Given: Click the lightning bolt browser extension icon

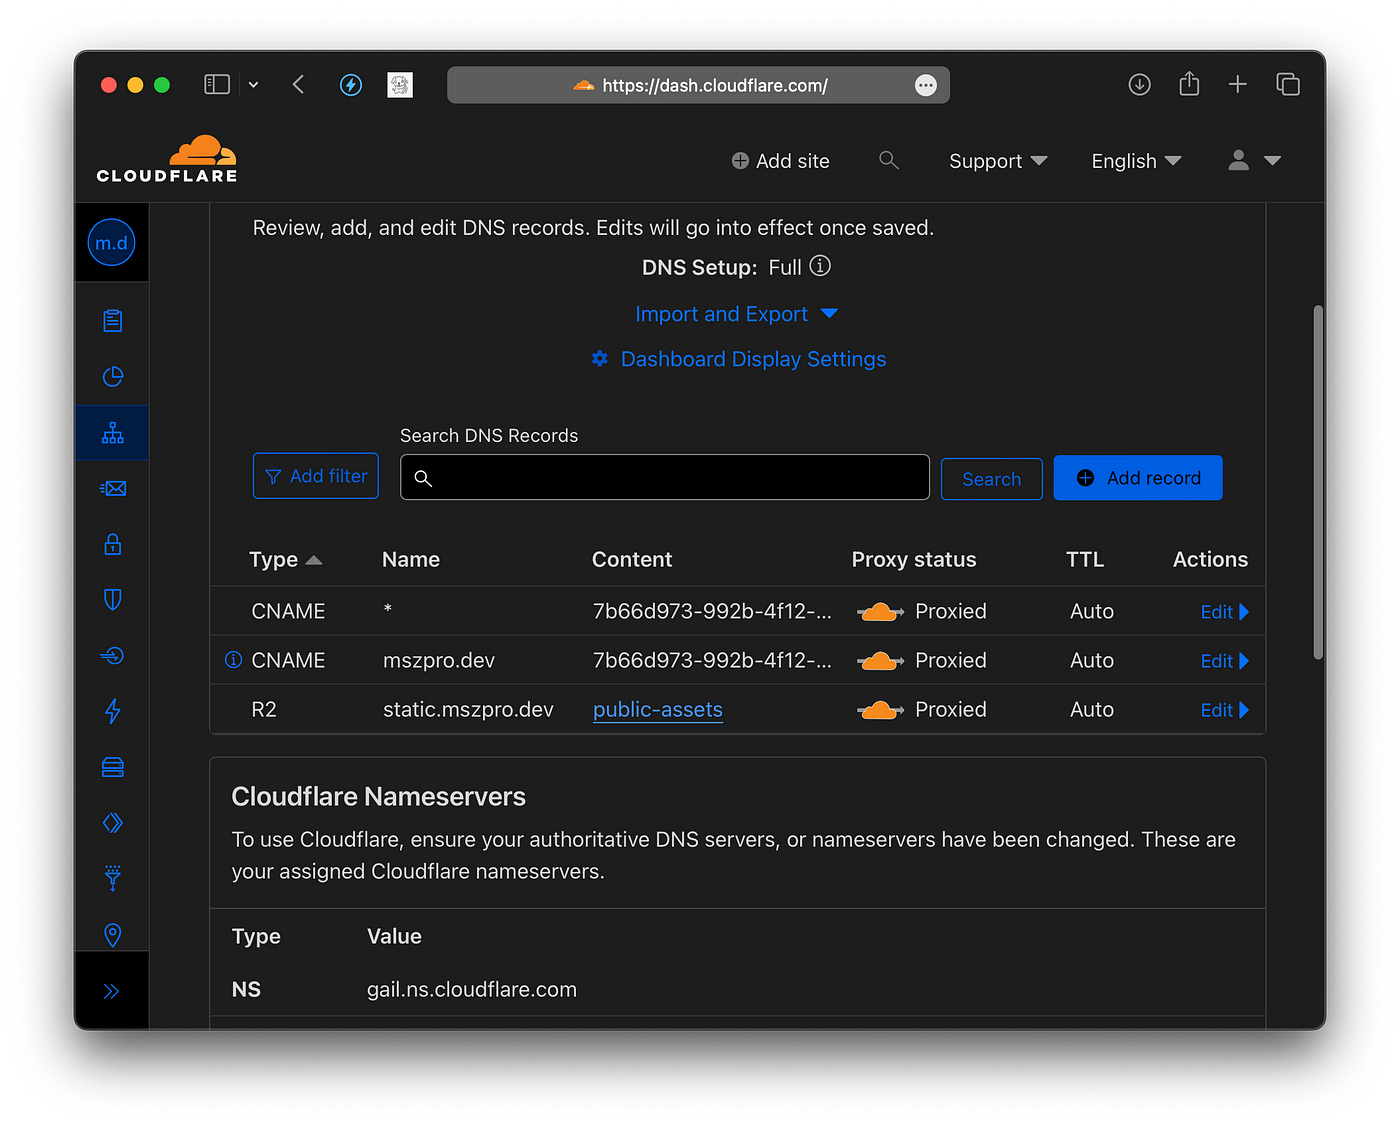Looking at the screenshot, I should [351, 85].
